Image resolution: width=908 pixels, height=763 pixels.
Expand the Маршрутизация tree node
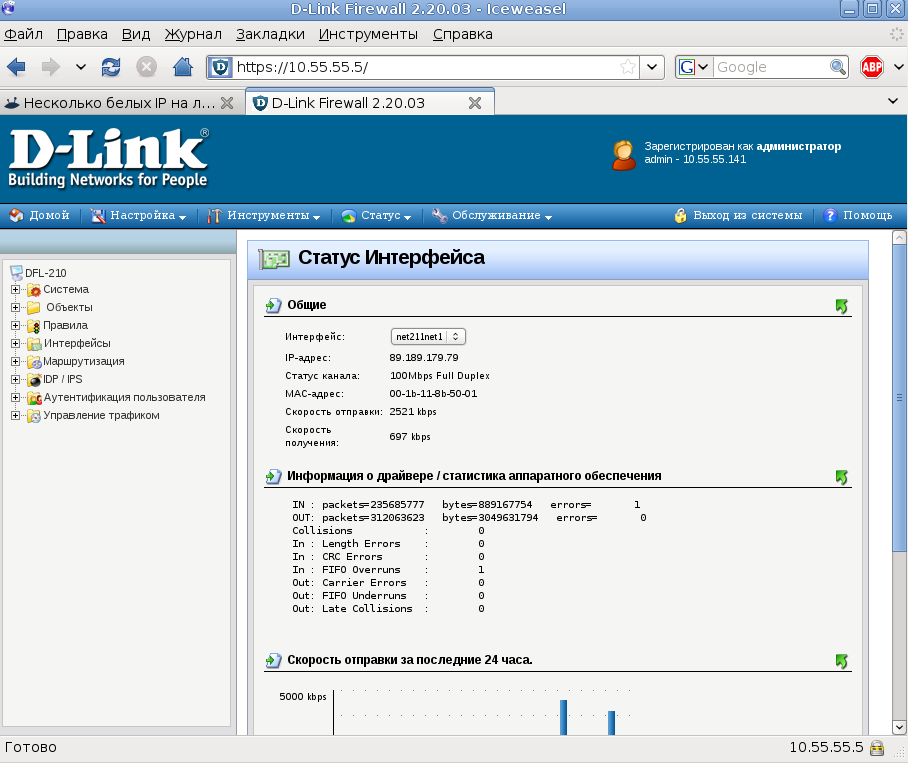click(16, 361)
